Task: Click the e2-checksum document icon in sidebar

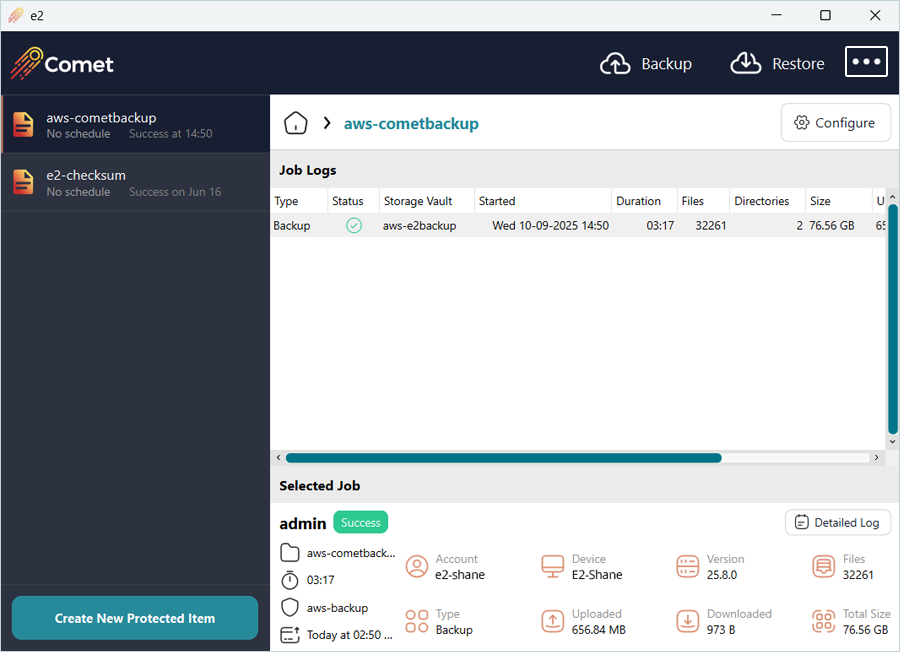Action: (x=24, y=182)
